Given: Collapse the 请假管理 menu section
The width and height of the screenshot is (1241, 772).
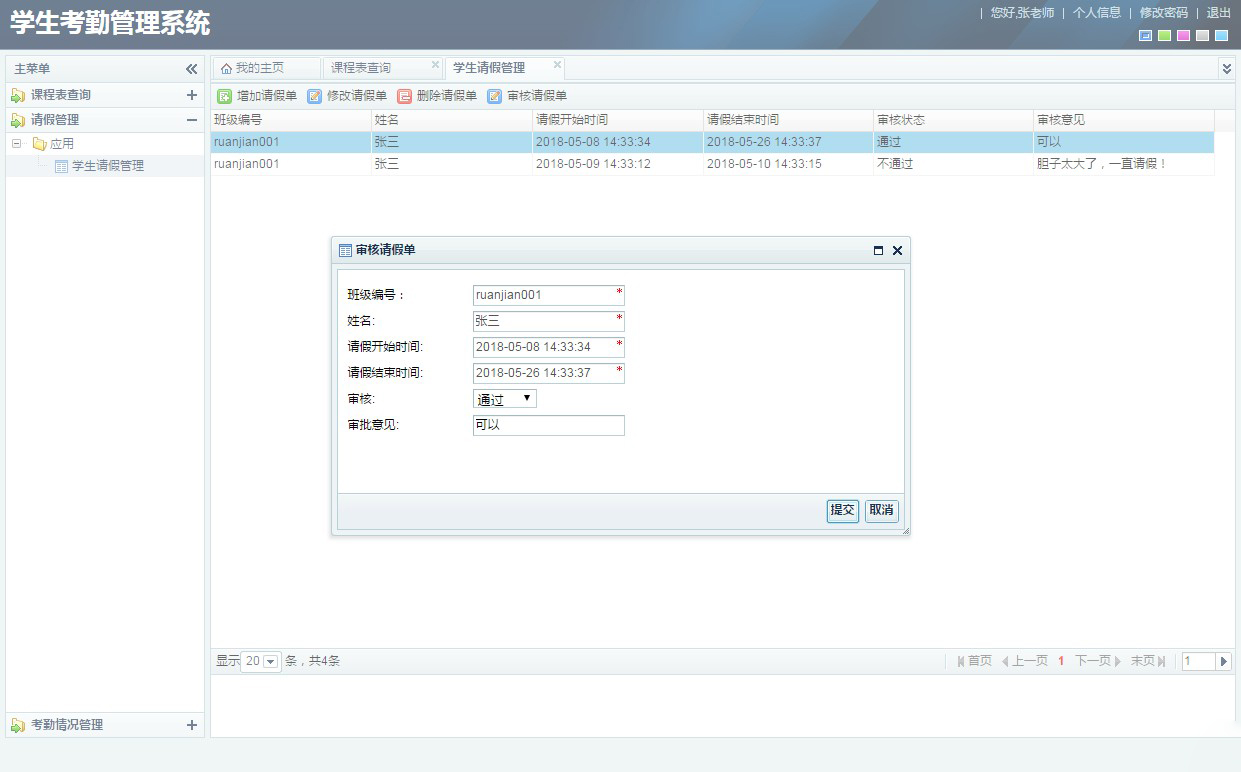Looking at the screenshot, I should pyautogui.click(x=192, y=120).
